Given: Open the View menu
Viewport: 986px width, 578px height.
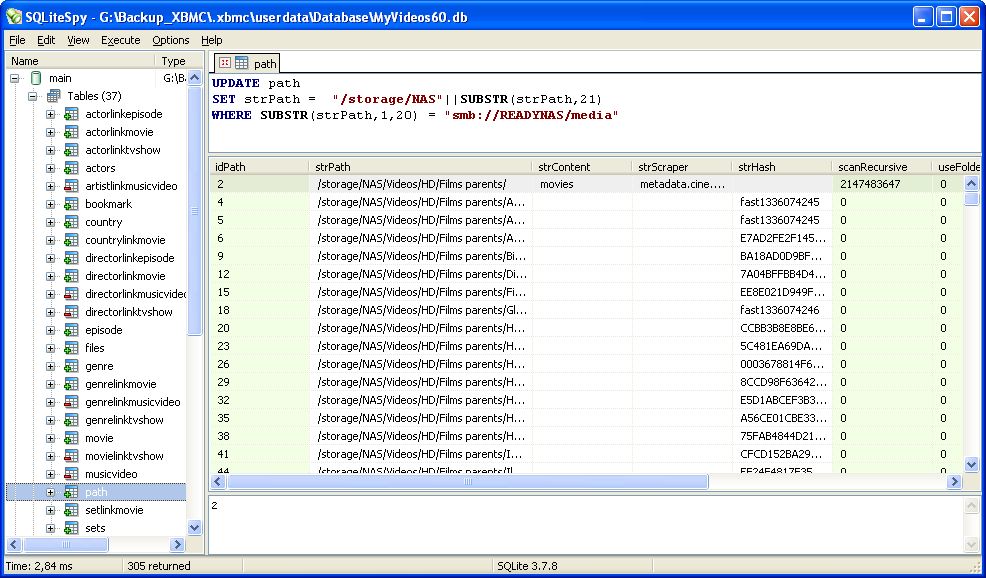Looking at the screenshot, I should pyautogui.click(x=78, y=40).
